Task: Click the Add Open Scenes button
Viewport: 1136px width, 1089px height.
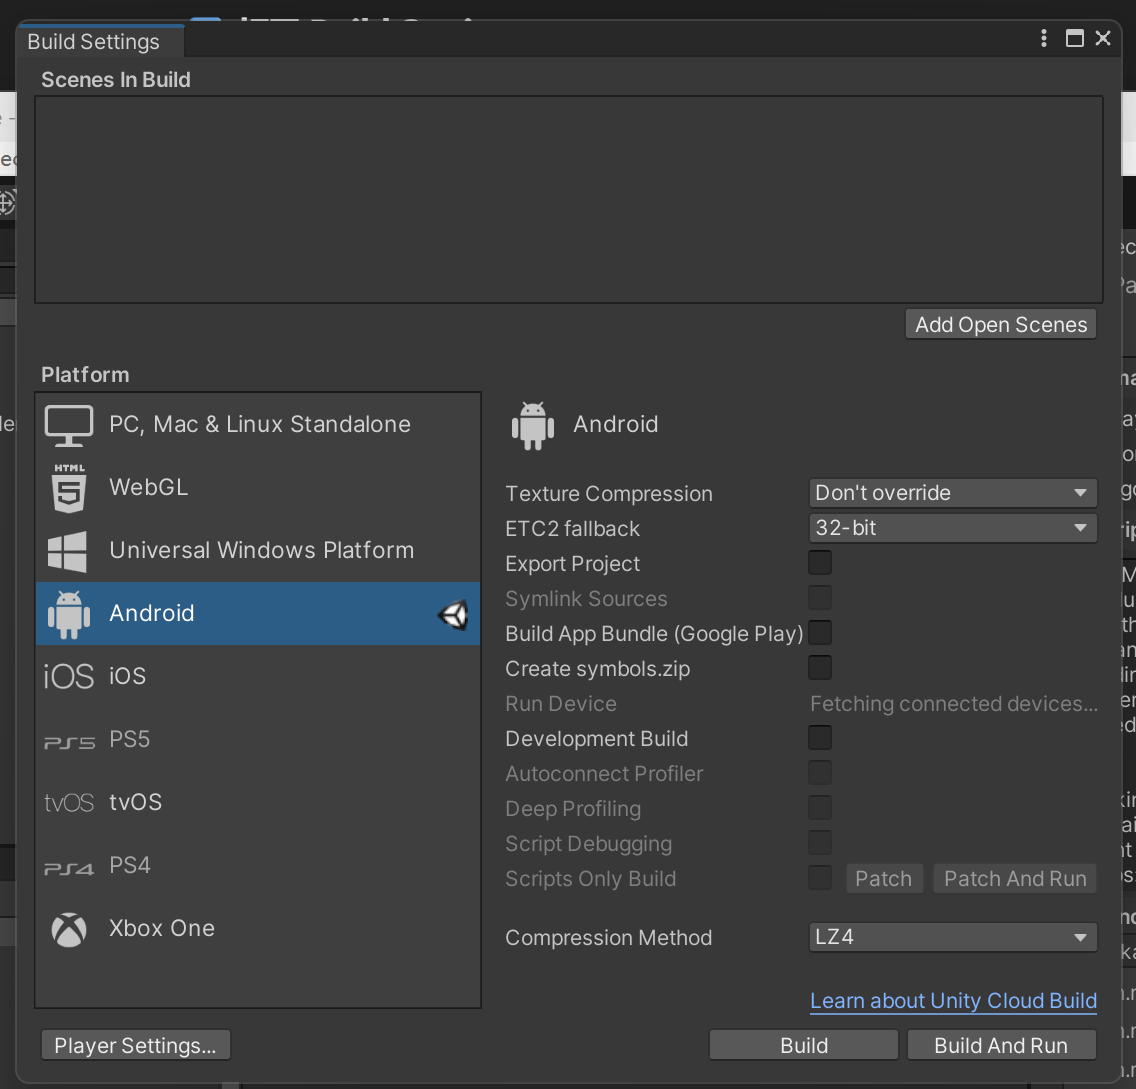Action: pos(1000,325)
